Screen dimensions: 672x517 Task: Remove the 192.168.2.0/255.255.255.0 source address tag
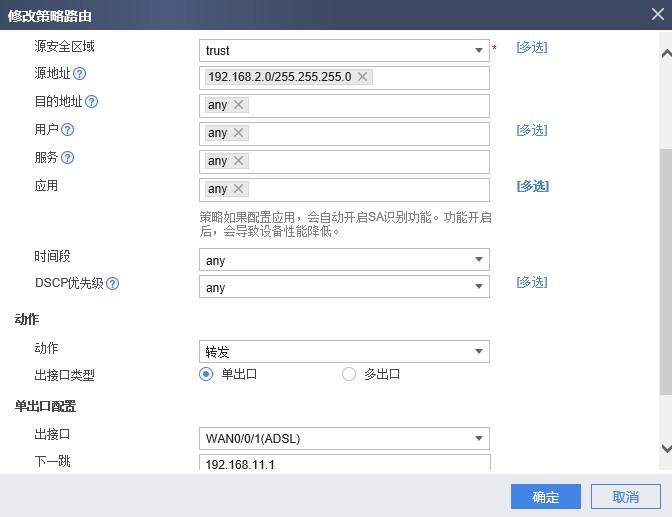(363, 77)
